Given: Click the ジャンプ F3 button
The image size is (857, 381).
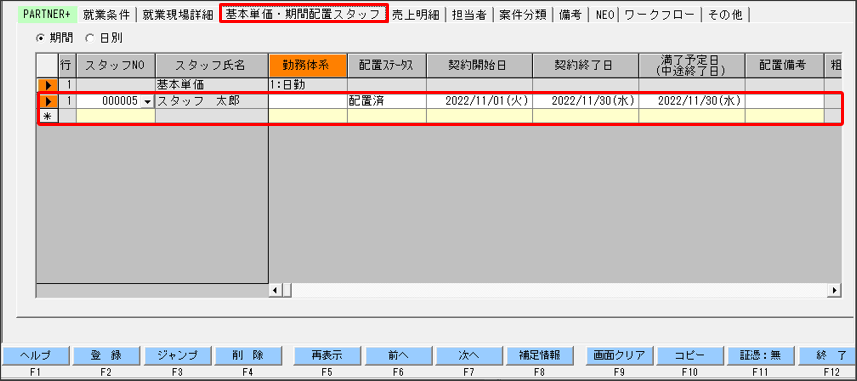Looking at the screenshot, I should click(178, 355).
